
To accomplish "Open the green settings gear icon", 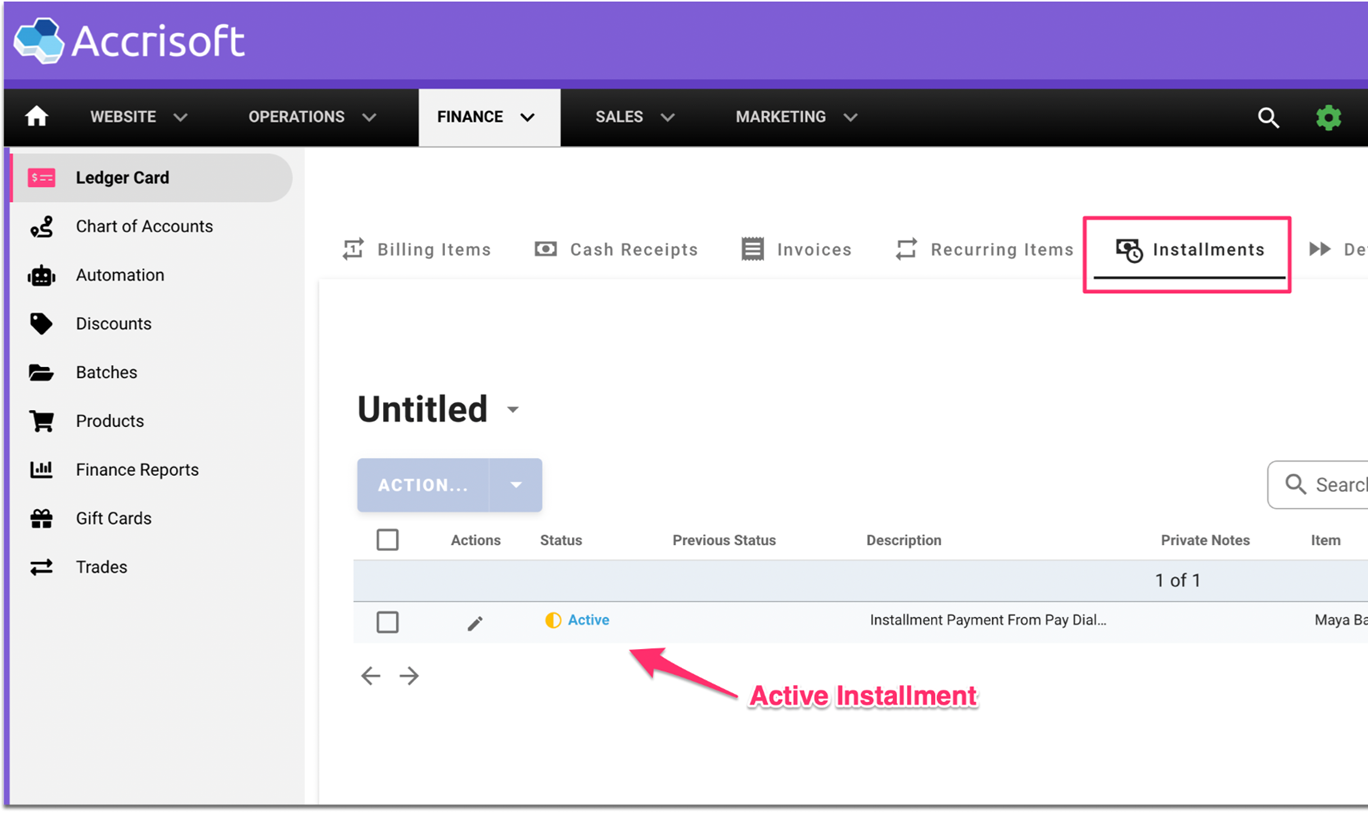I will pos(1328,117).
